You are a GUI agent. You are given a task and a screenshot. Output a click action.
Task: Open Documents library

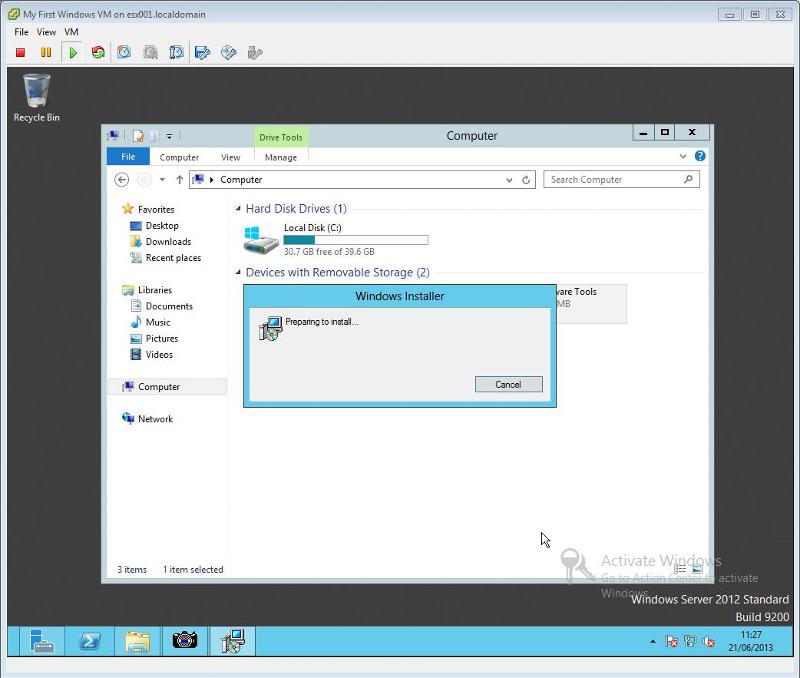(x=169, y=306)
